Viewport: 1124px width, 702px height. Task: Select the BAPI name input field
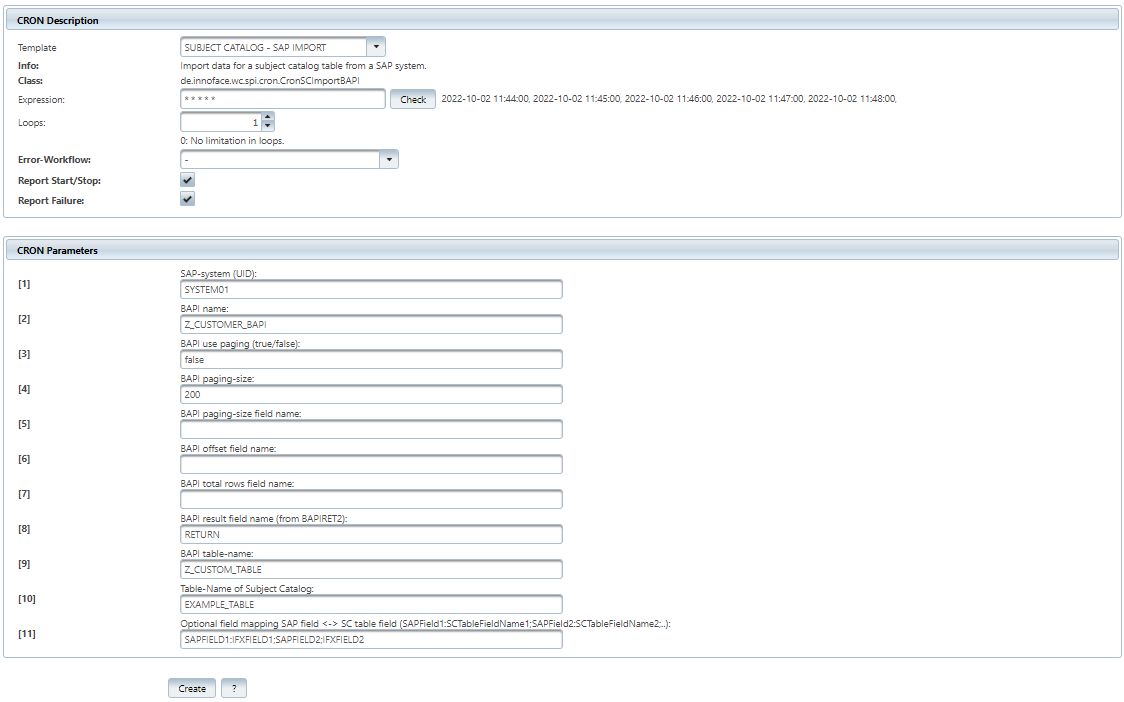point(371,325)
